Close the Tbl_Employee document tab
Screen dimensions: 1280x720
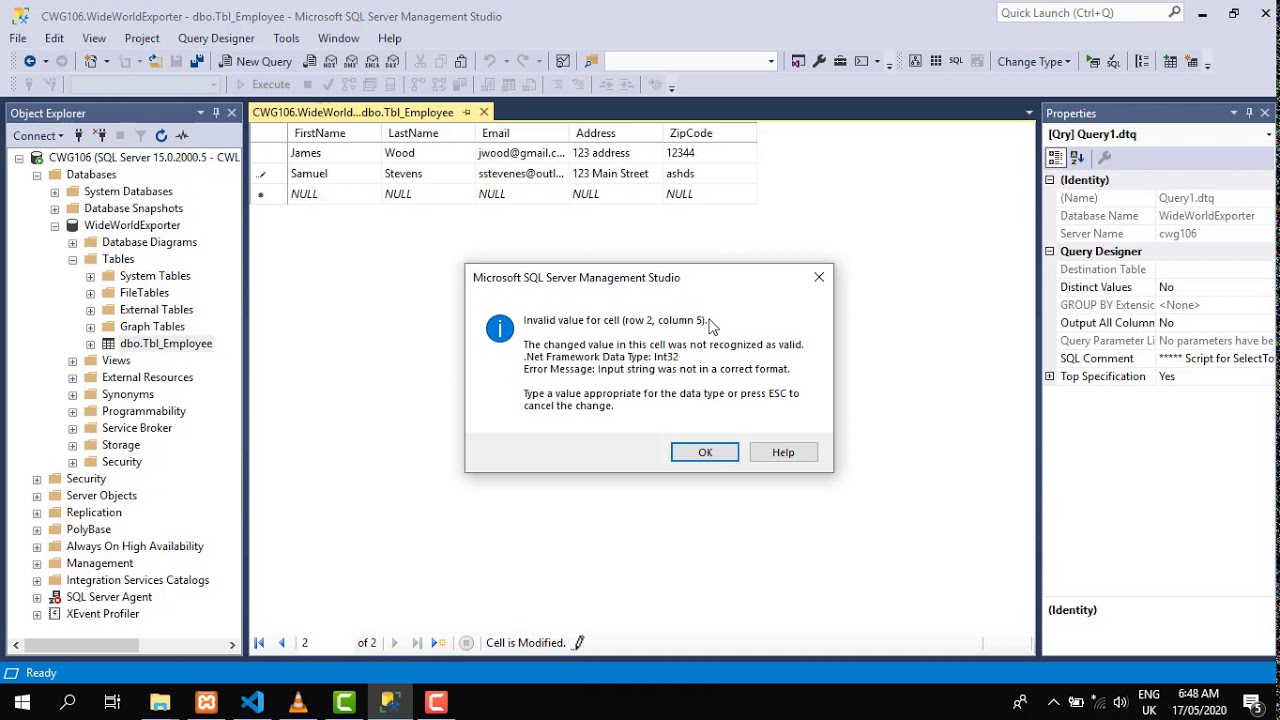click(484, 112)
